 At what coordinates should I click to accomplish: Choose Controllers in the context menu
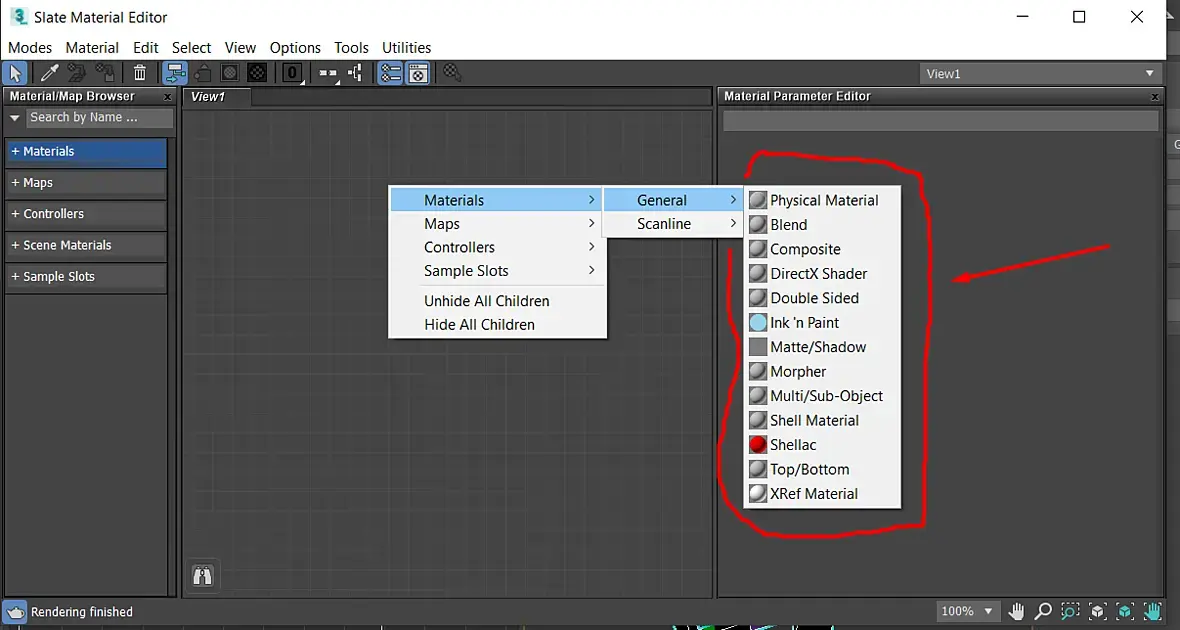(x=496, y=247)
